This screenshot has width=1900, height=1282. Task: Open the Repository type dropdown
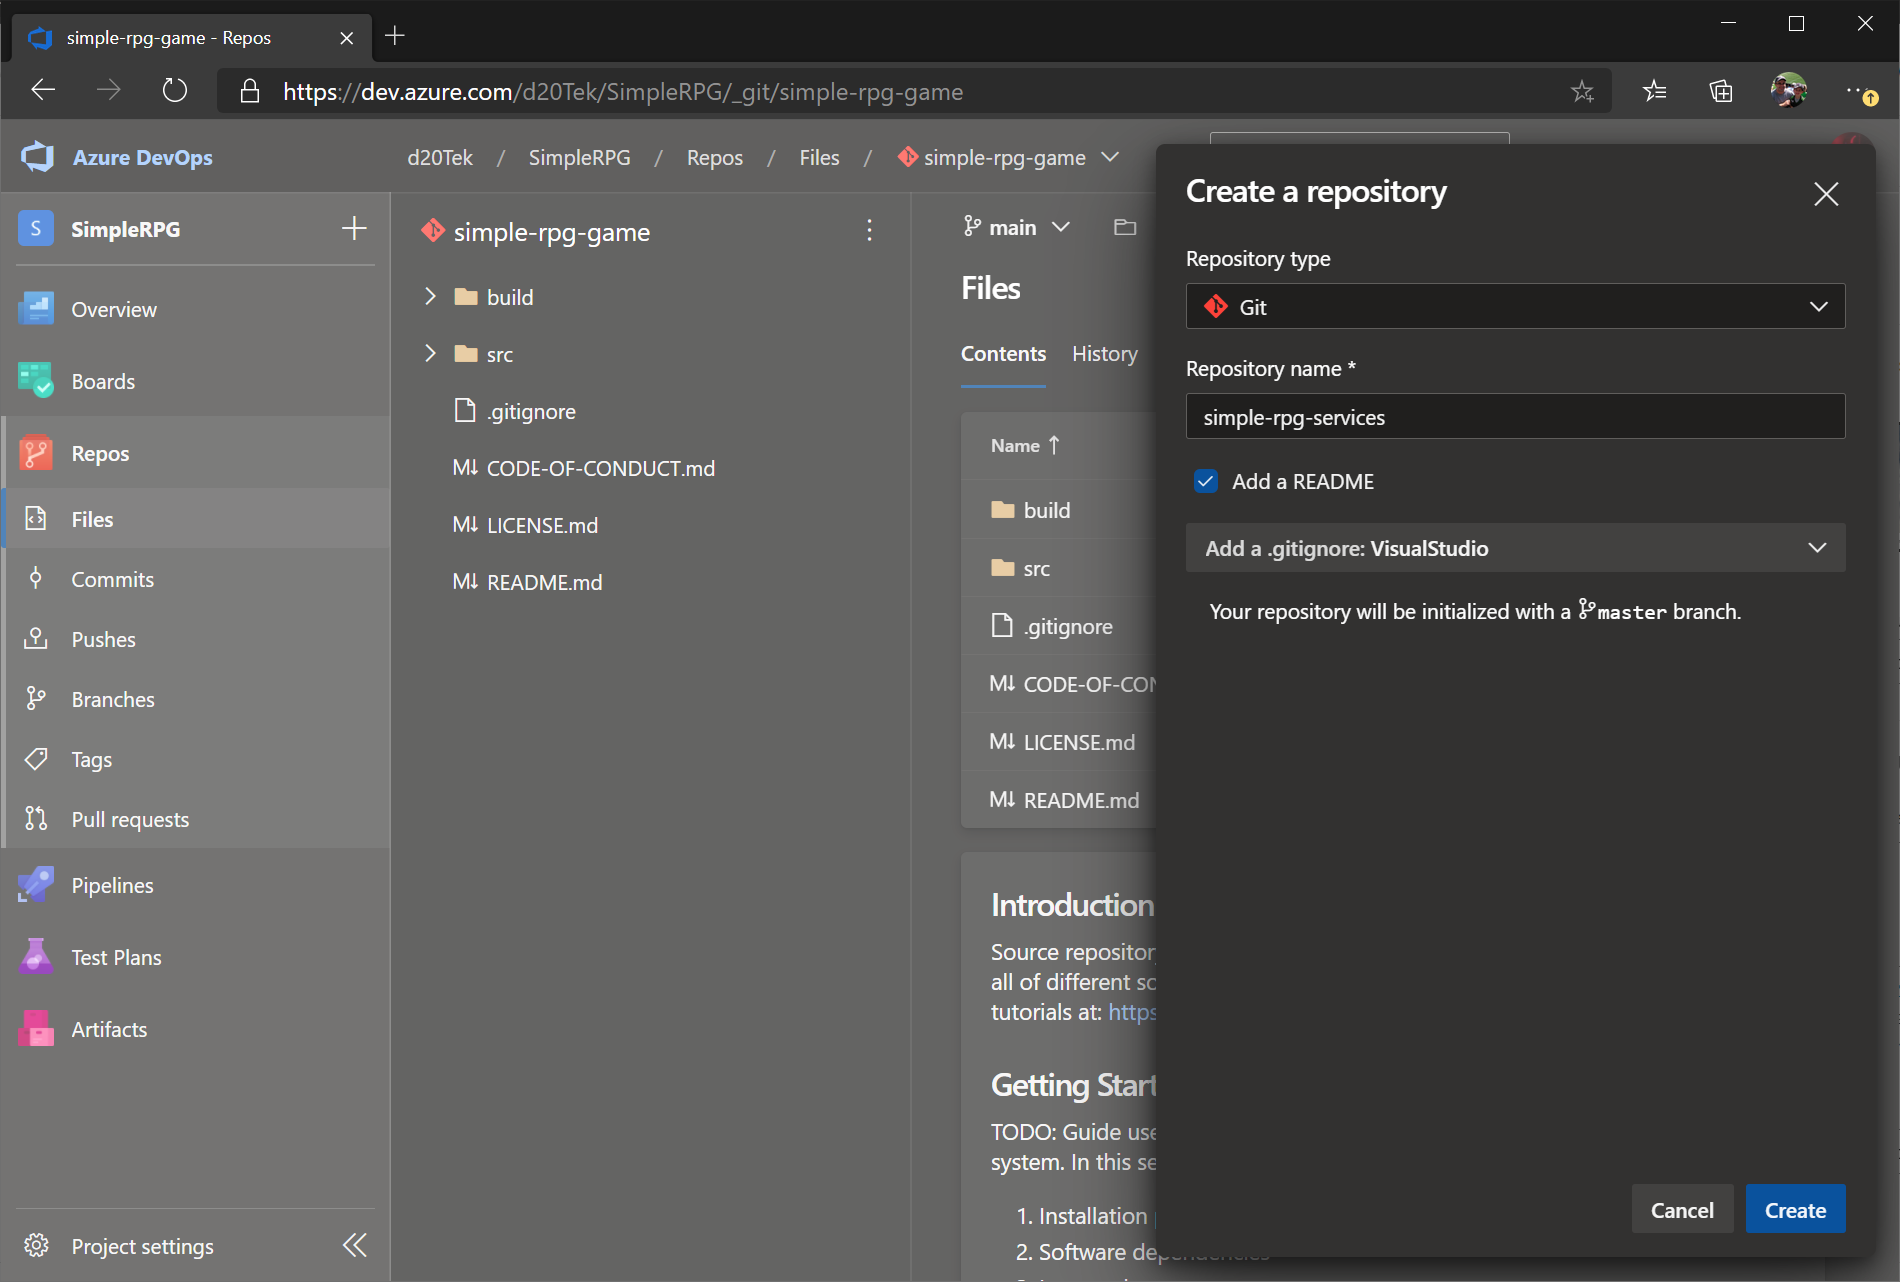1514,306
